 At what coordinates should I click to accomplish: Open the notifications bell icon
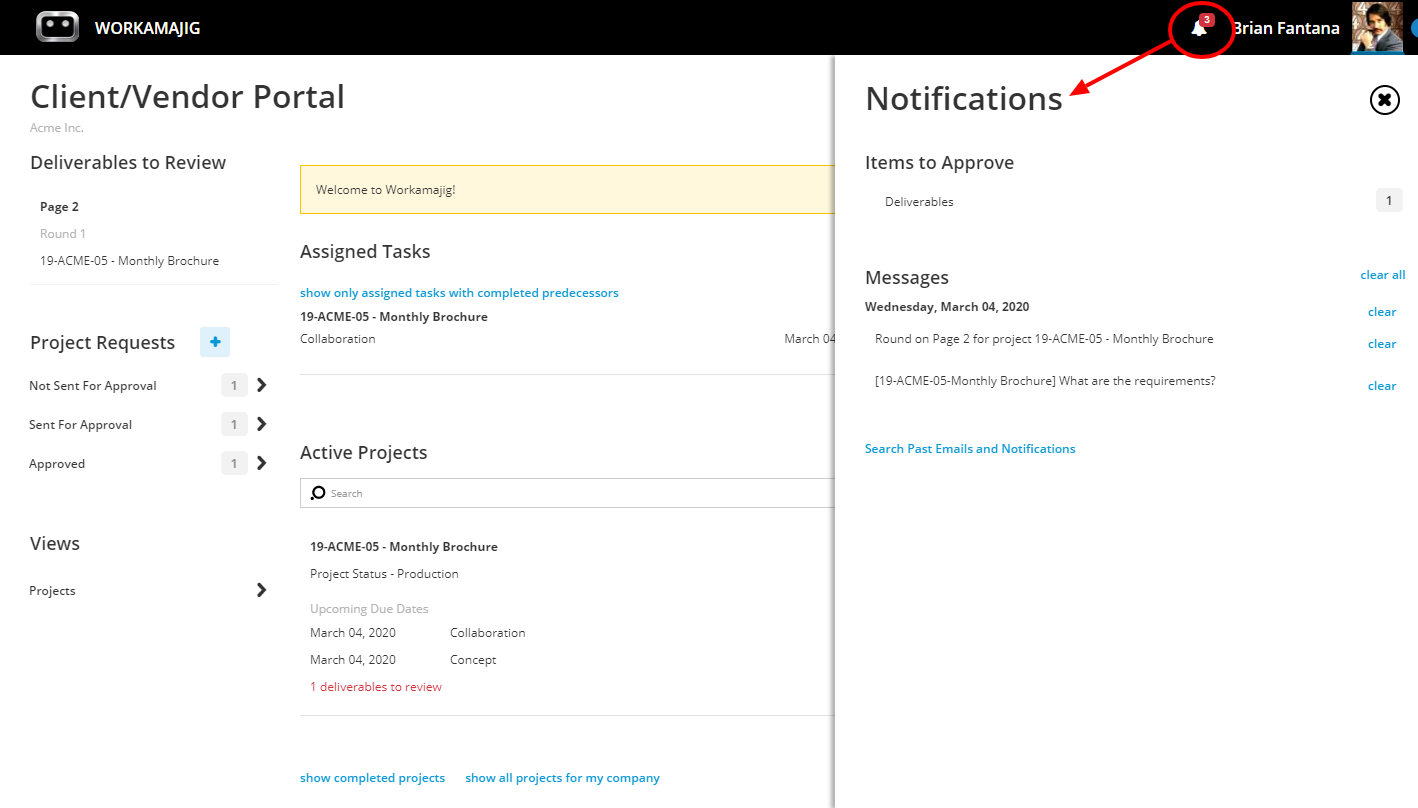pyautogui.click(x=1198, y=28)
